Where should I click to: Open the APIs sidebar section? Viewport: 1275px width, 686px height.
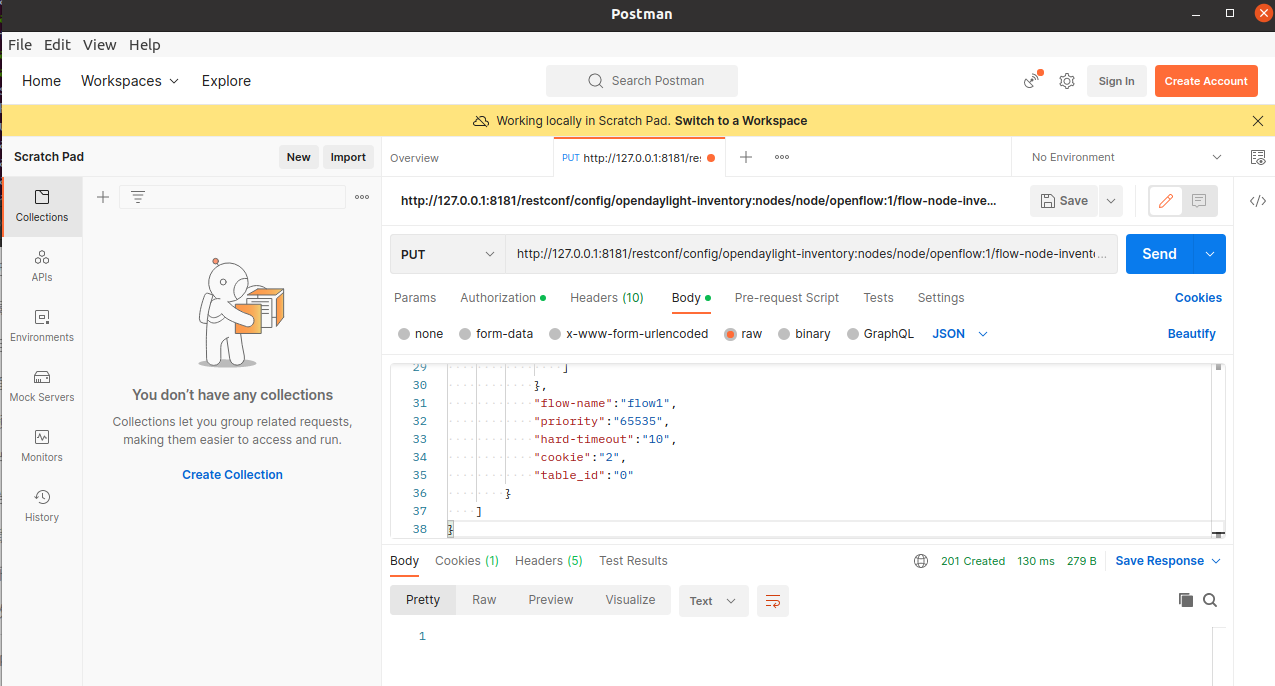coord(42,266)
